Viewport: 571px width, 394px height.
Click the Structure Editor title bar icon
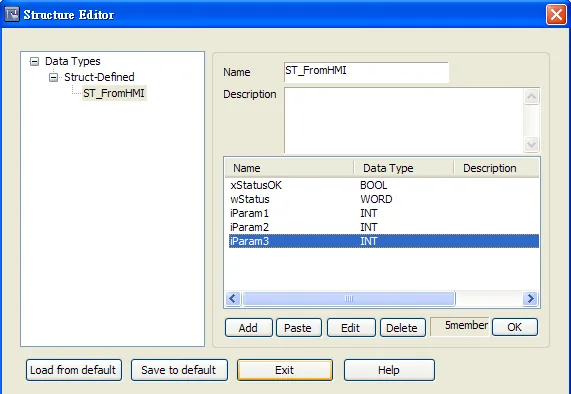tap(12, 15)
